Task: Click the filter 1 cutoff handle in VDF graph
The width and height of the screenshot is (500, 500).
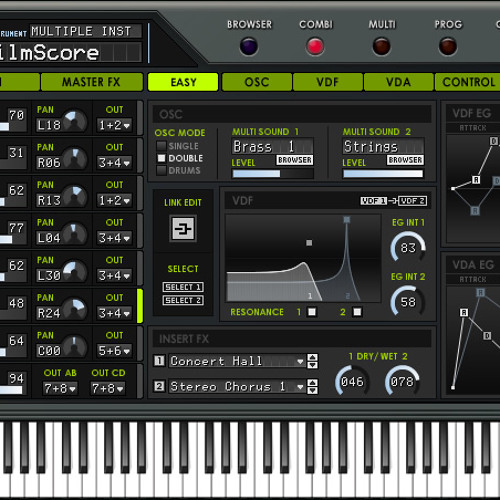Action: (309, 243)
